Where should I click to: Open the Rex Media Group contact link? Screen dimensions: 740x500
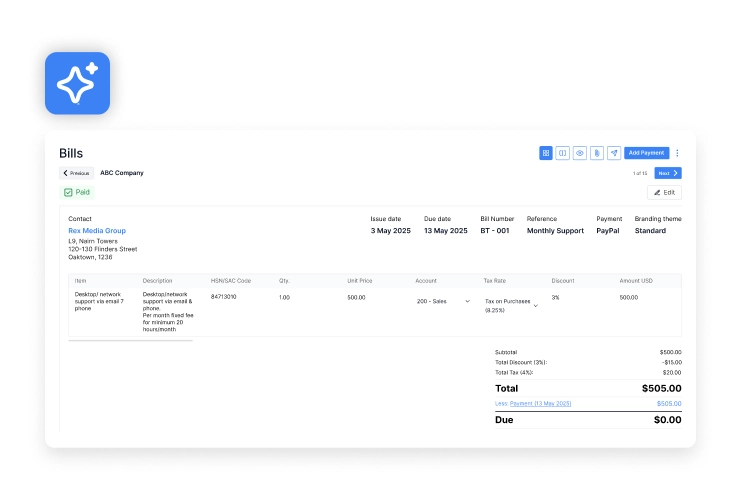(97, 231)
